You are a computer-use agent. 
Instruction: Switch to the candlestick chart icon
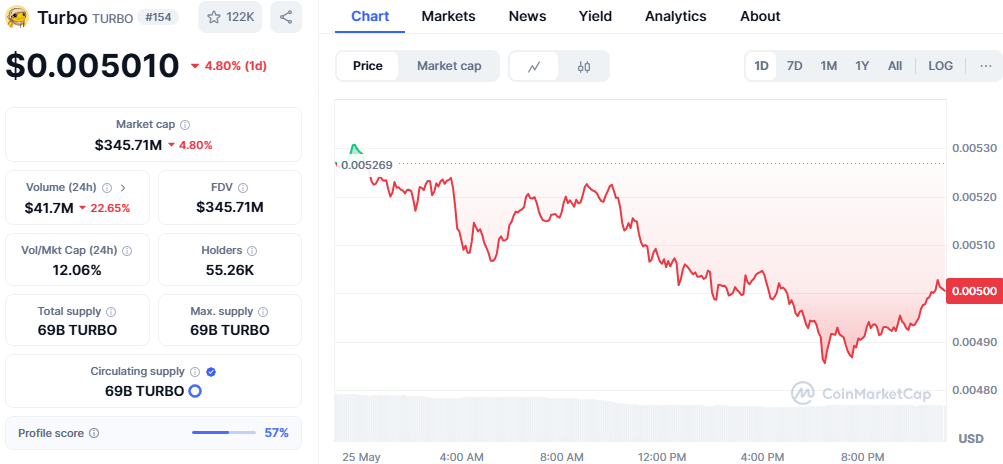point(583,66)
